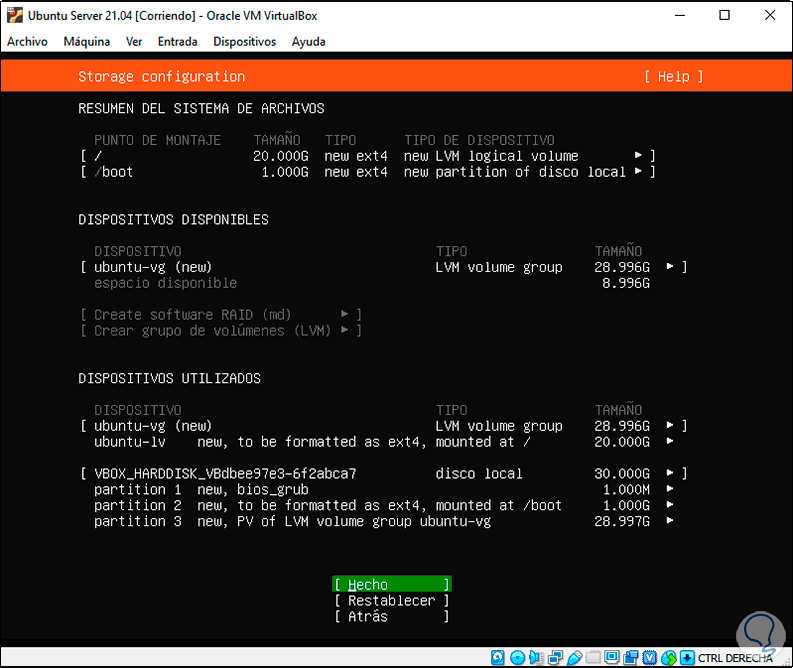Select the /boot mount point in the summary

coord(368,172)
